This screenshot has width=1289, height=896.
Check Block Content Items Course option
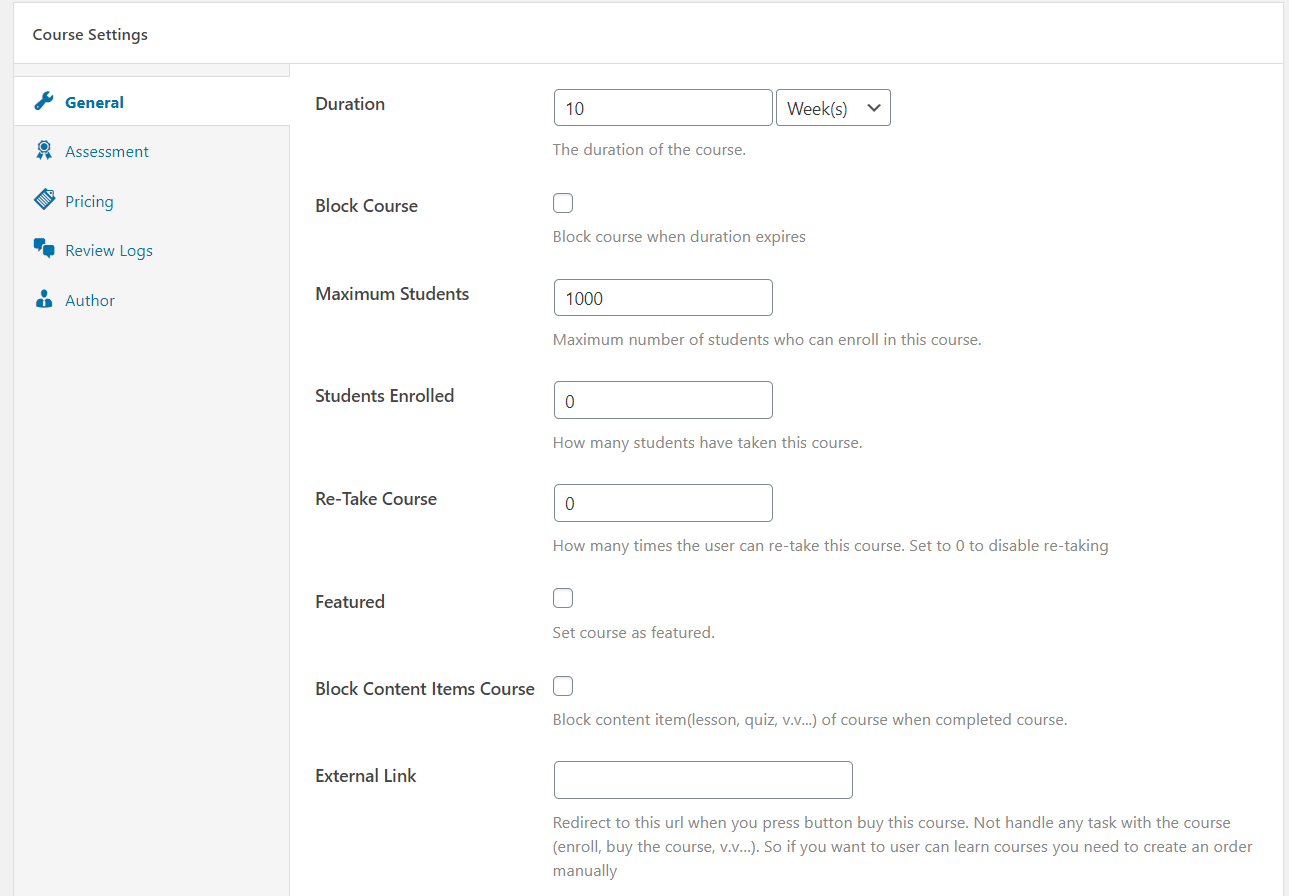[x=563, y=686]
